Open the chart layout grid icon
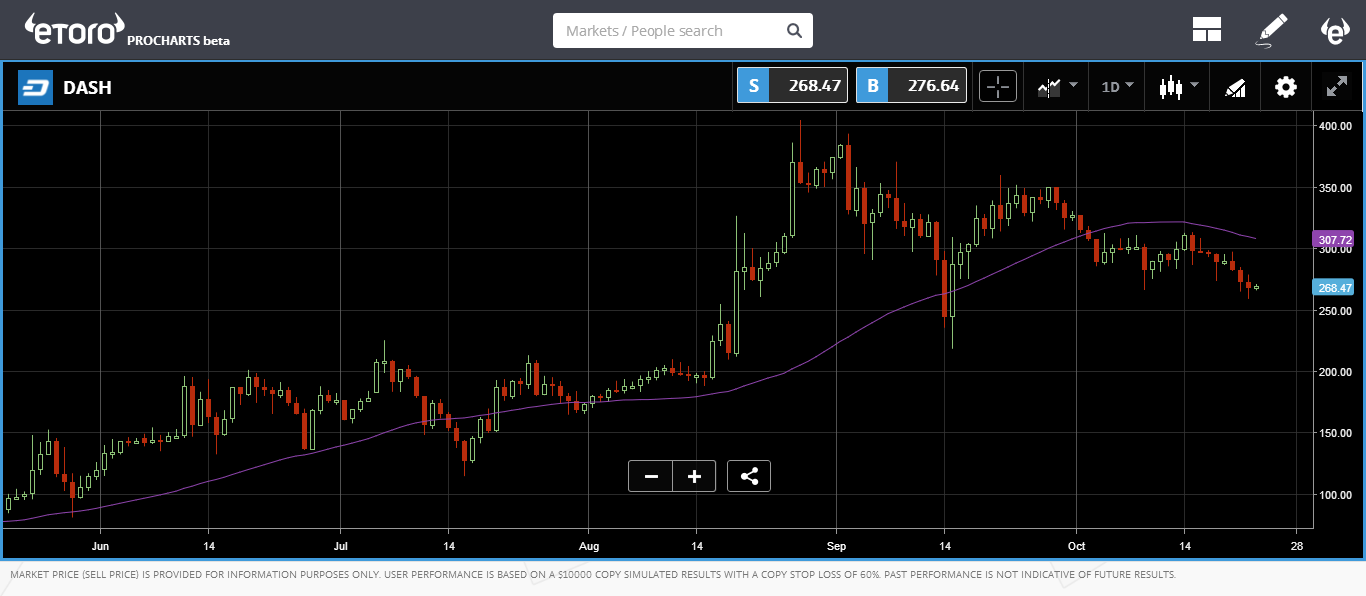 1207,30
